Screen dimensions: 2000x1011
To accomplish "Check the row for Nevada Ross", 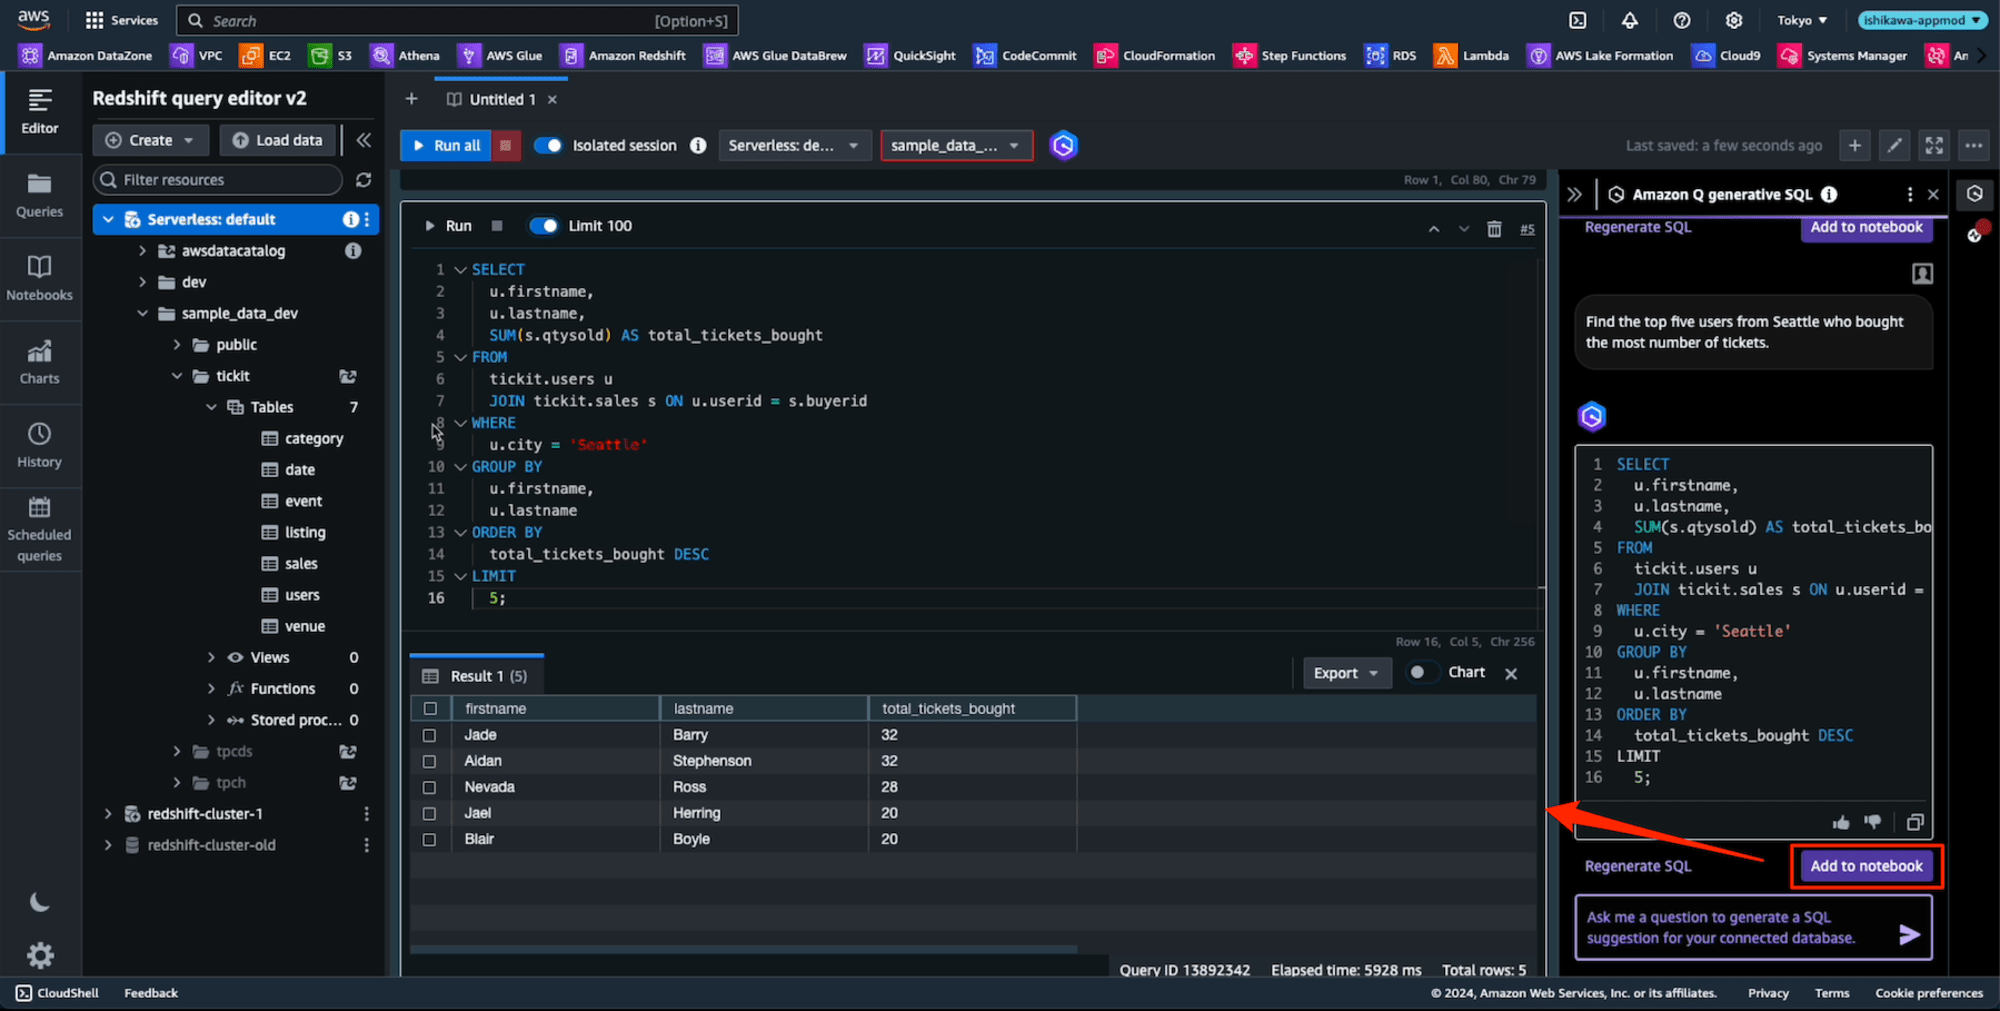I will (x=430, y=787).
